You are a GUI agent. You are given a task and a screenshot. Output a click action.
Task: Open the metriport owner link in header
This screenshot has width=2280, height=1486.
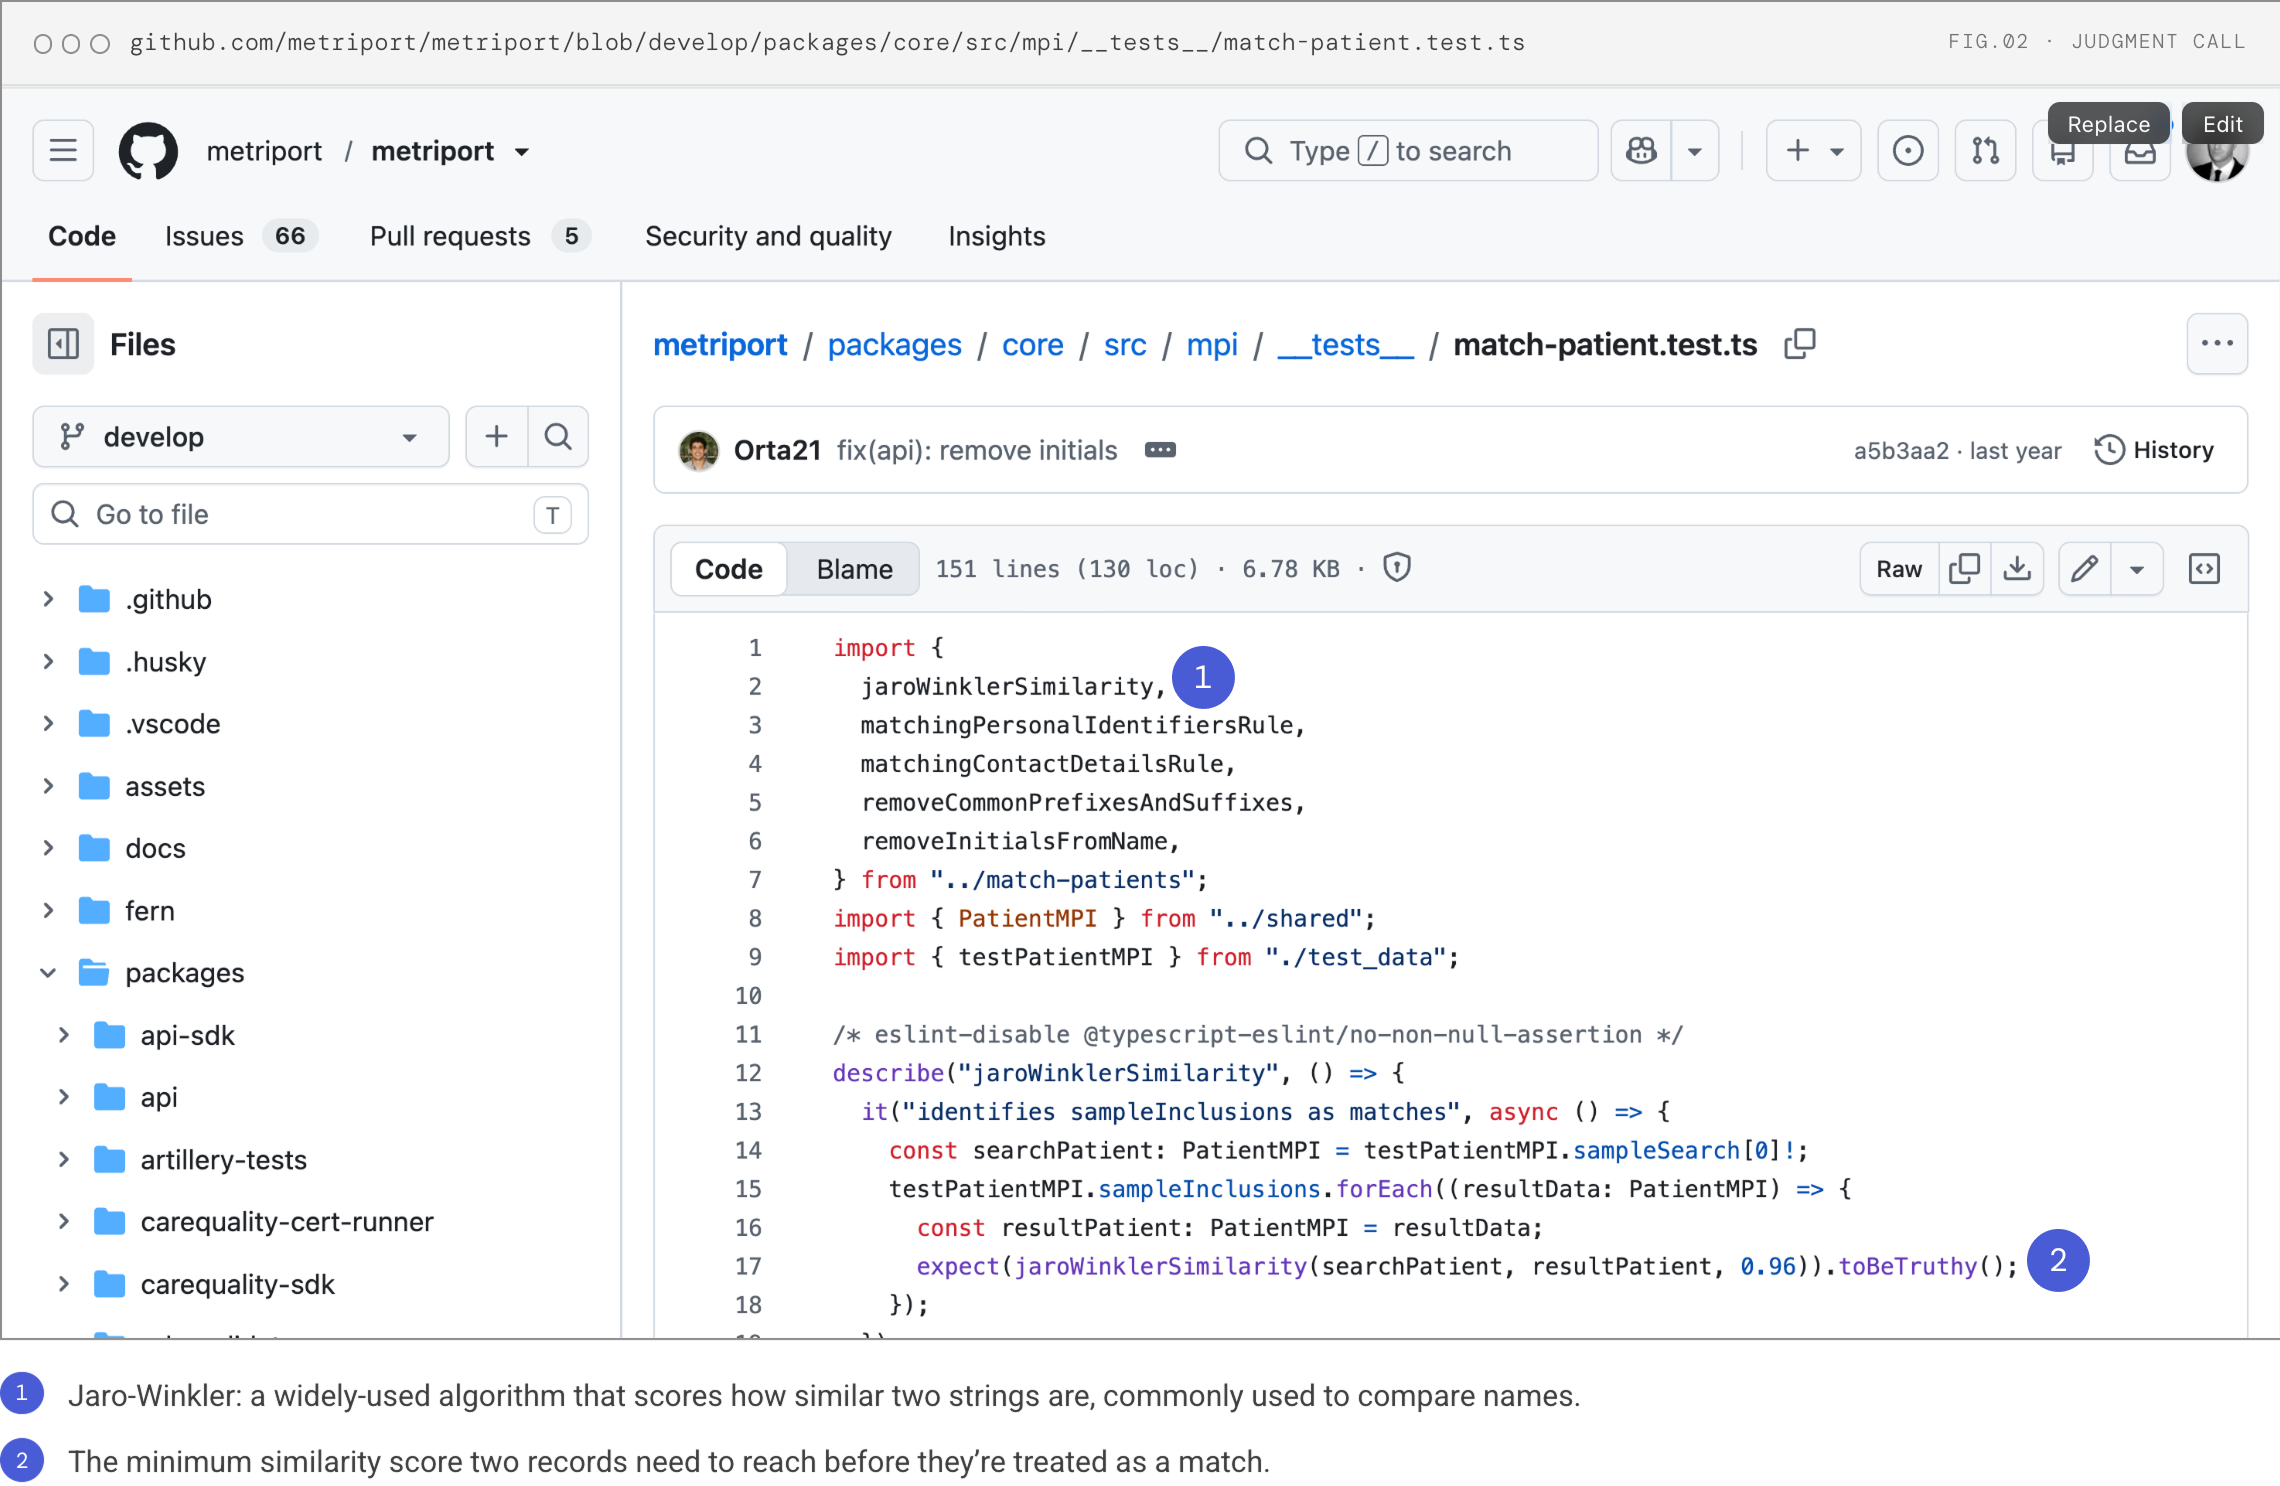click(264, 151)
